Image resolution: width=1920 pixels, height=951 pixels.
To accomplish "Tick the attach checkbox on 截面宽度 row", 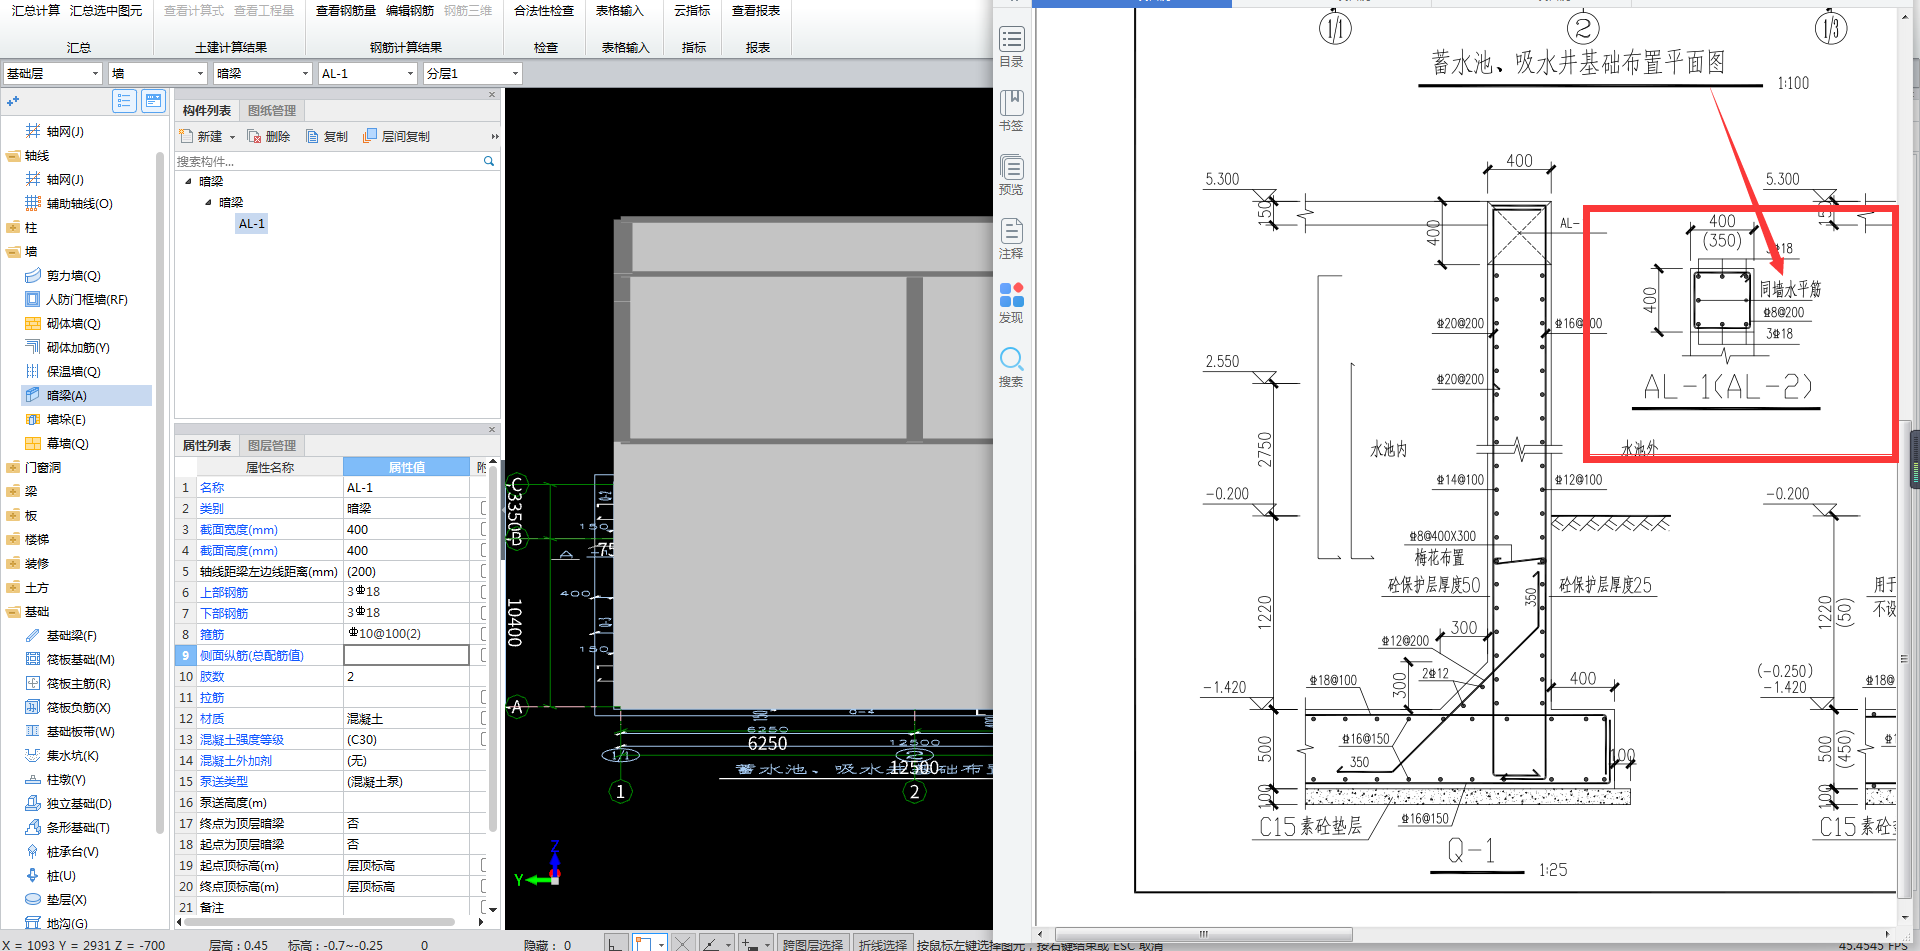I will coord(482,529).
